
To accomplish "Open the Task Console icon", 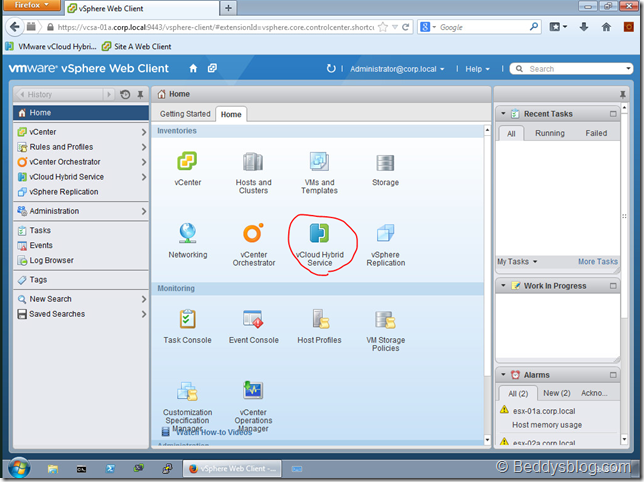I will click(187, 319).
